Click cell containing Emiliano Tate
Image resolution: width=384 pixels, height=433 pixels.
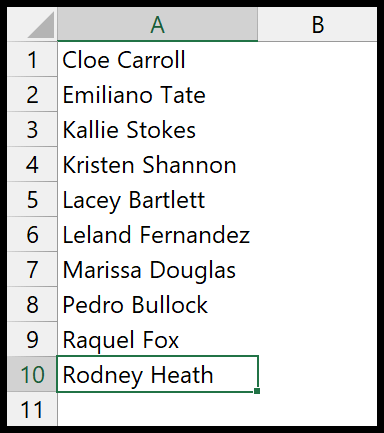[x=157, y=95]
